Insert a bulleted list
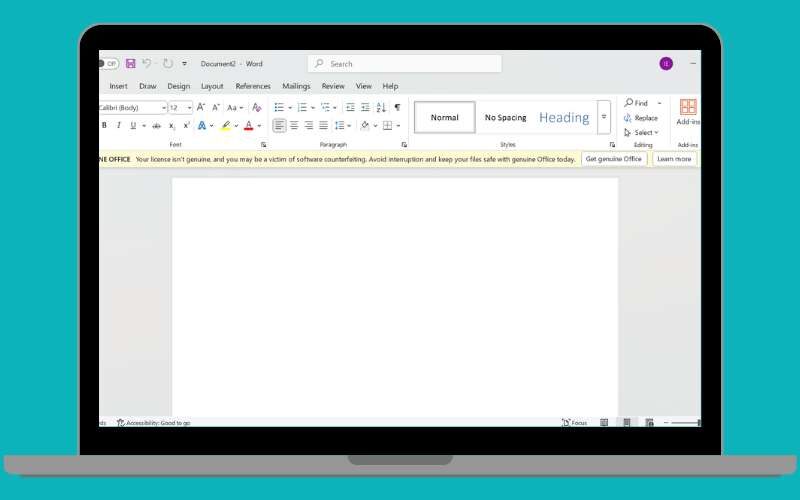 279,107
